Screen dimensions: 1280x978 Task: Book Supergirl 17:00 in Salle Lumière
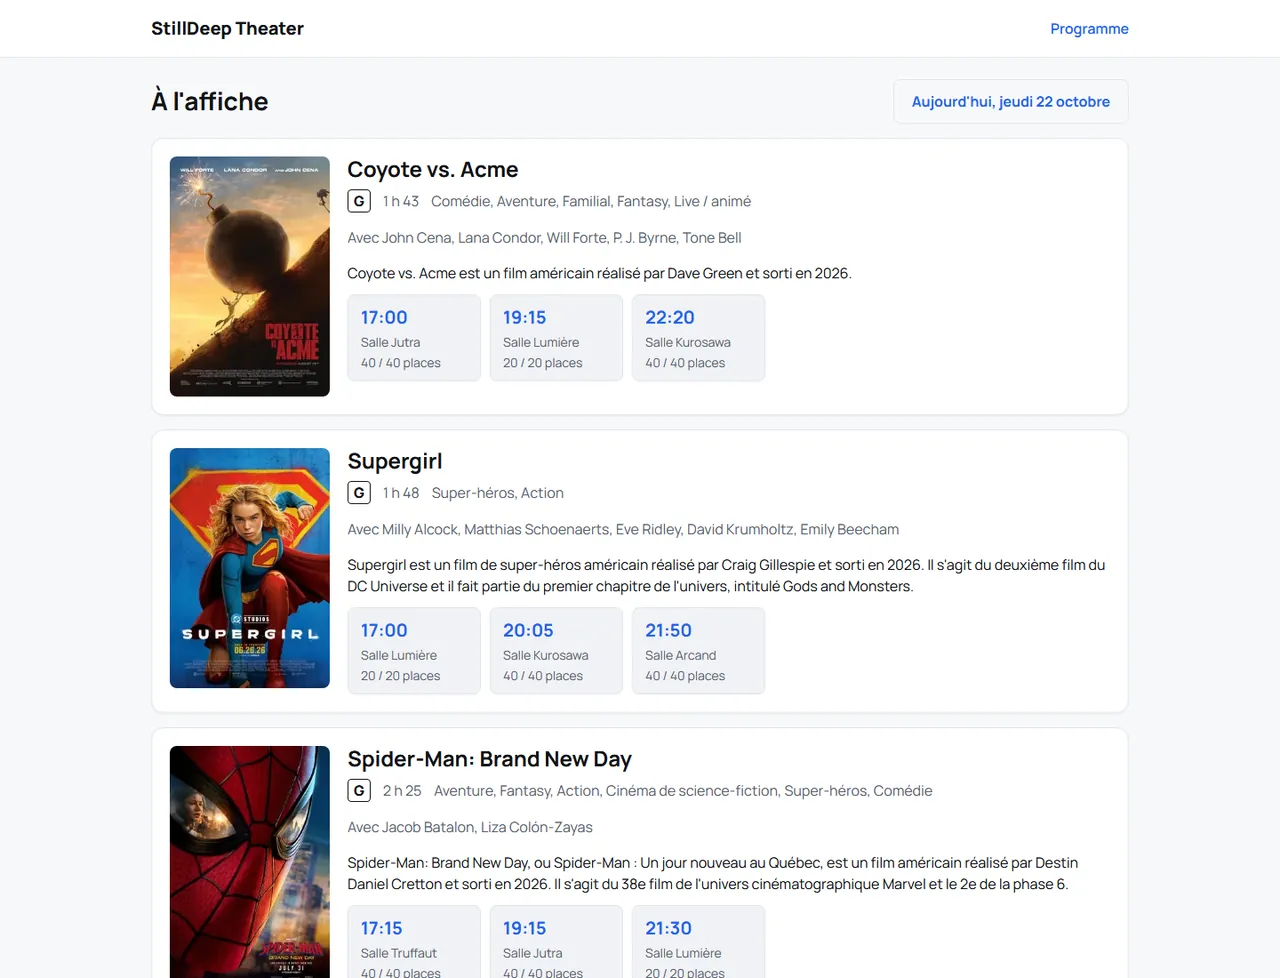pos(414,650)
